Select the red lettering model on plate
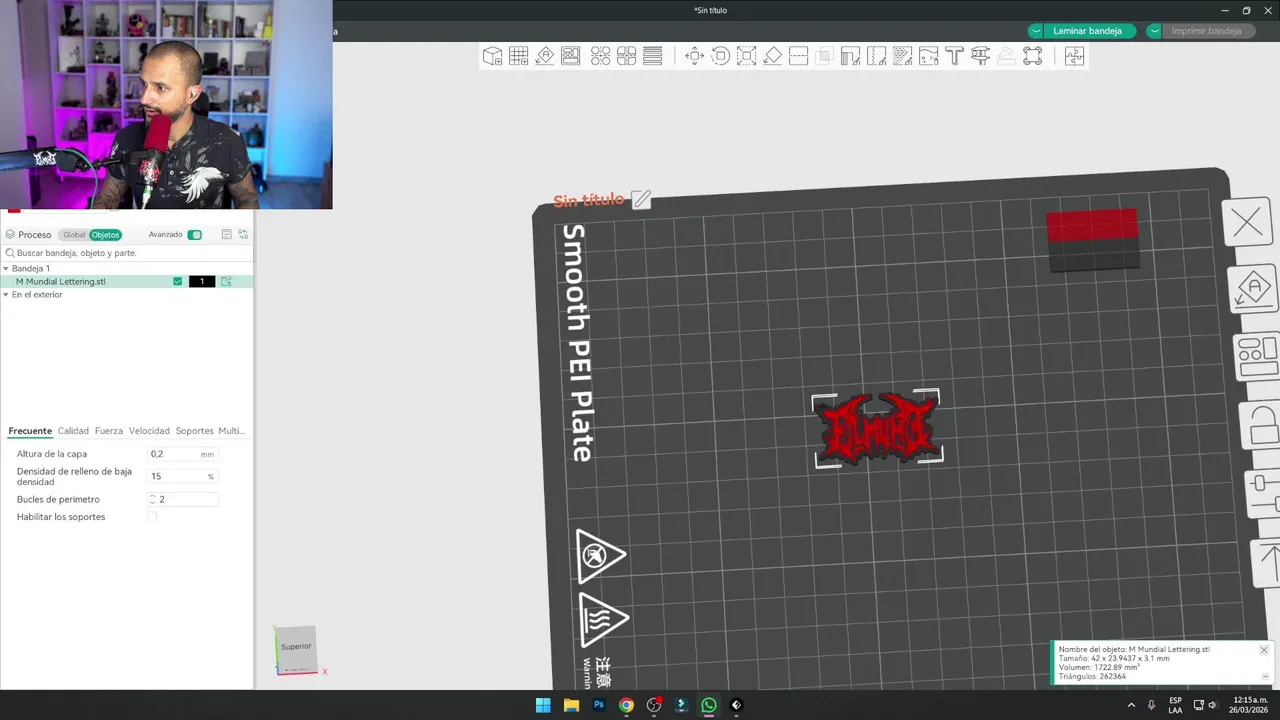The height and width of the screenshot is (720, 1280). point(877,428)
